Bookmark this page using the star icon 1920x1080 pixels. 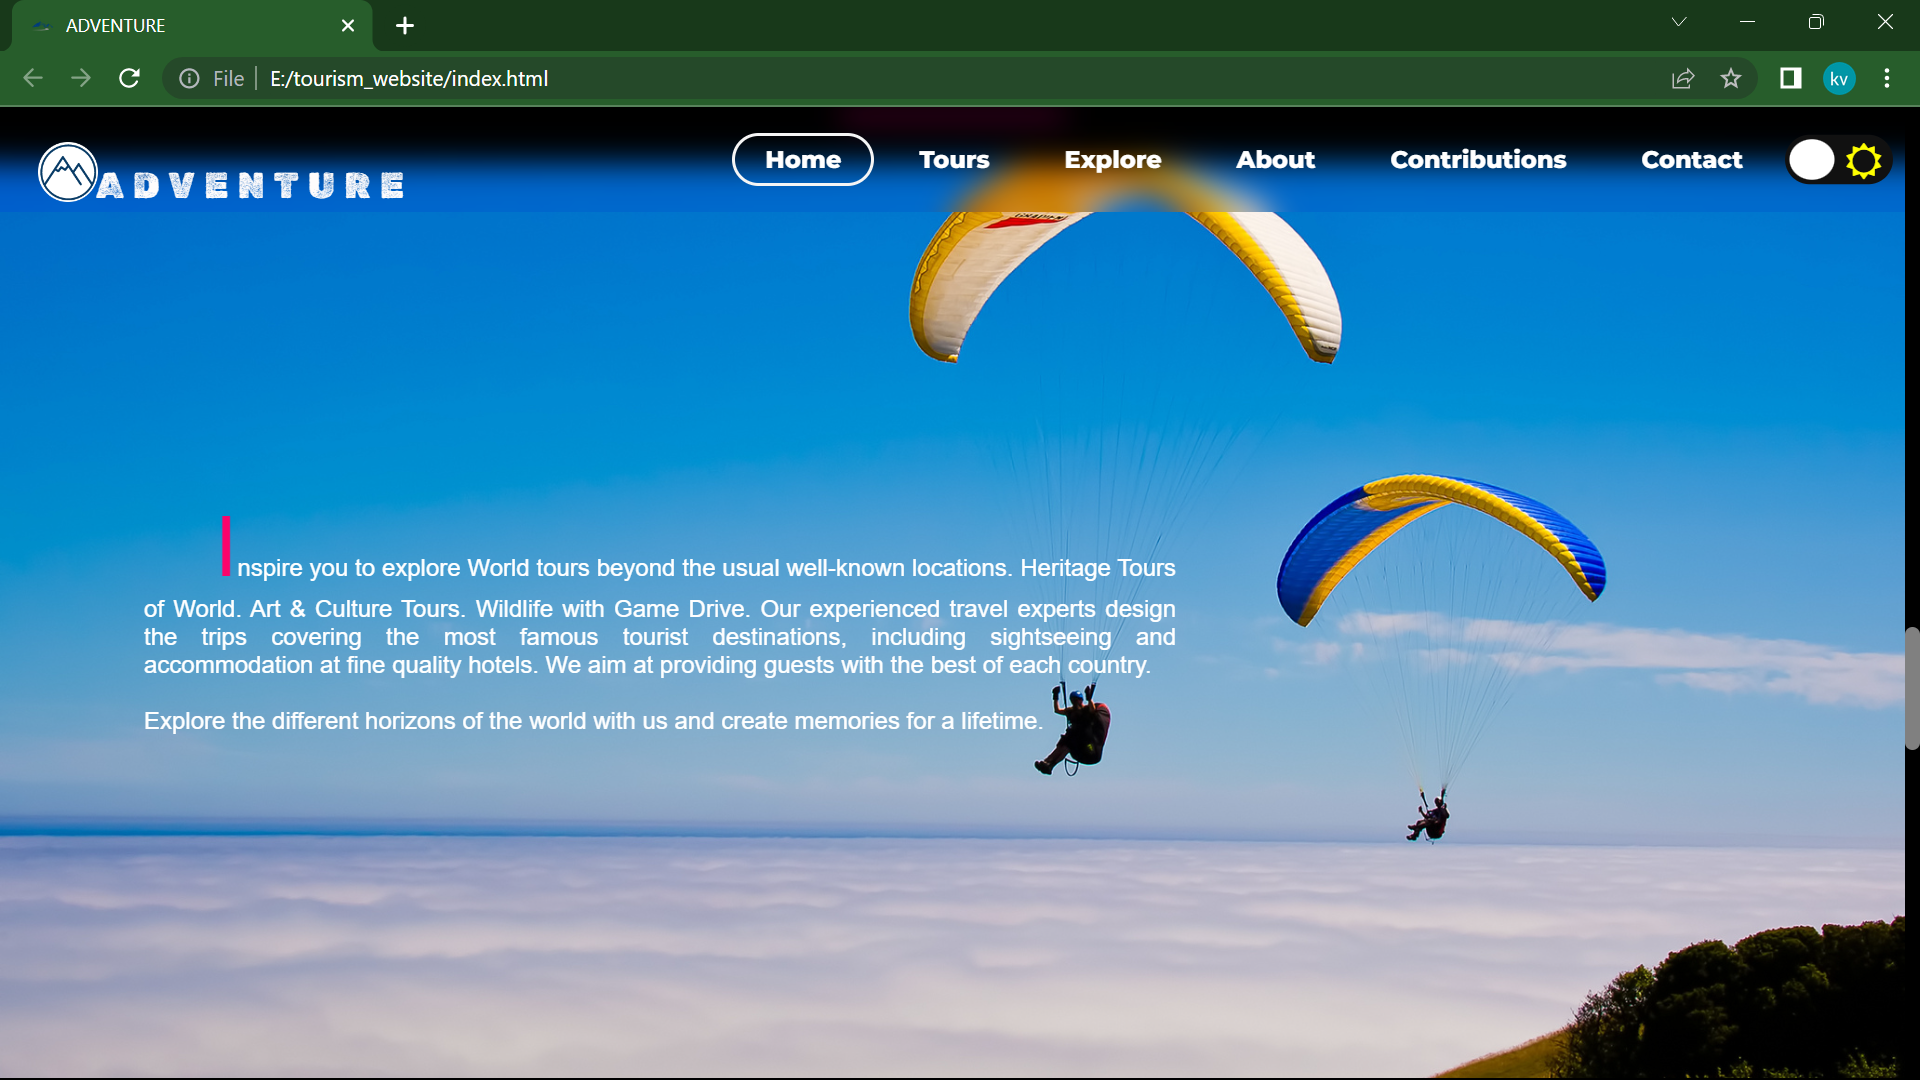[x=1731, y=78]
